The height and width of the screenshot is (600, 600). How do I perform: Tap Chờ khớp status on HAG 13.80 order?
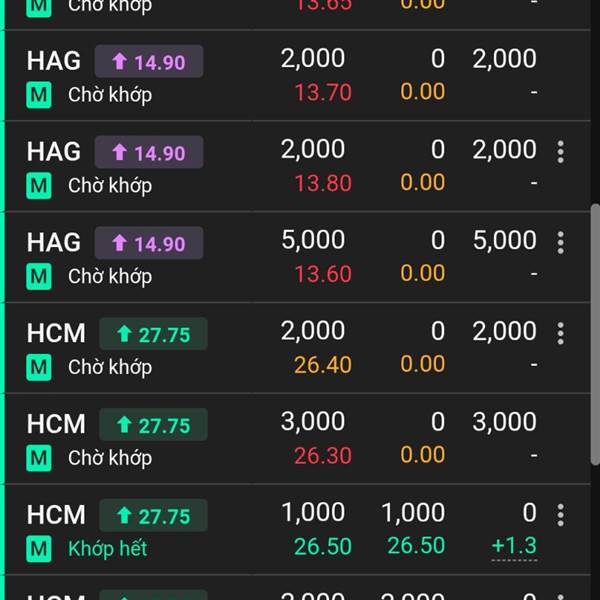(110, 185)
